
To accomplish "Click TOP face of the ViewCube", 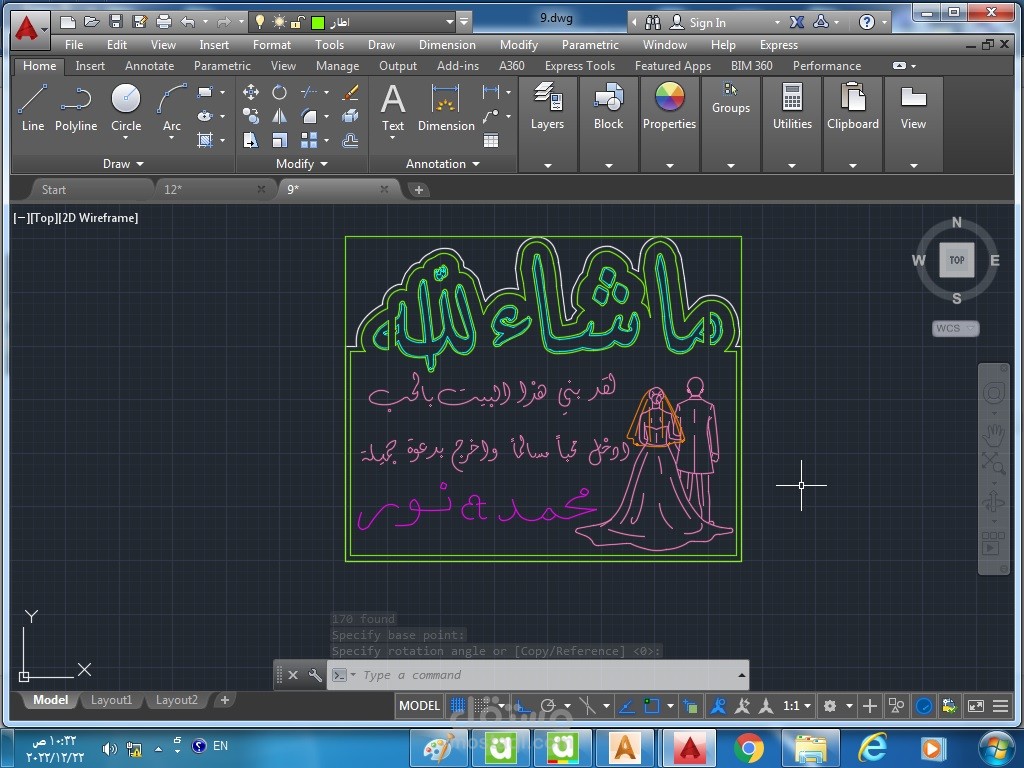I will 957,260.
